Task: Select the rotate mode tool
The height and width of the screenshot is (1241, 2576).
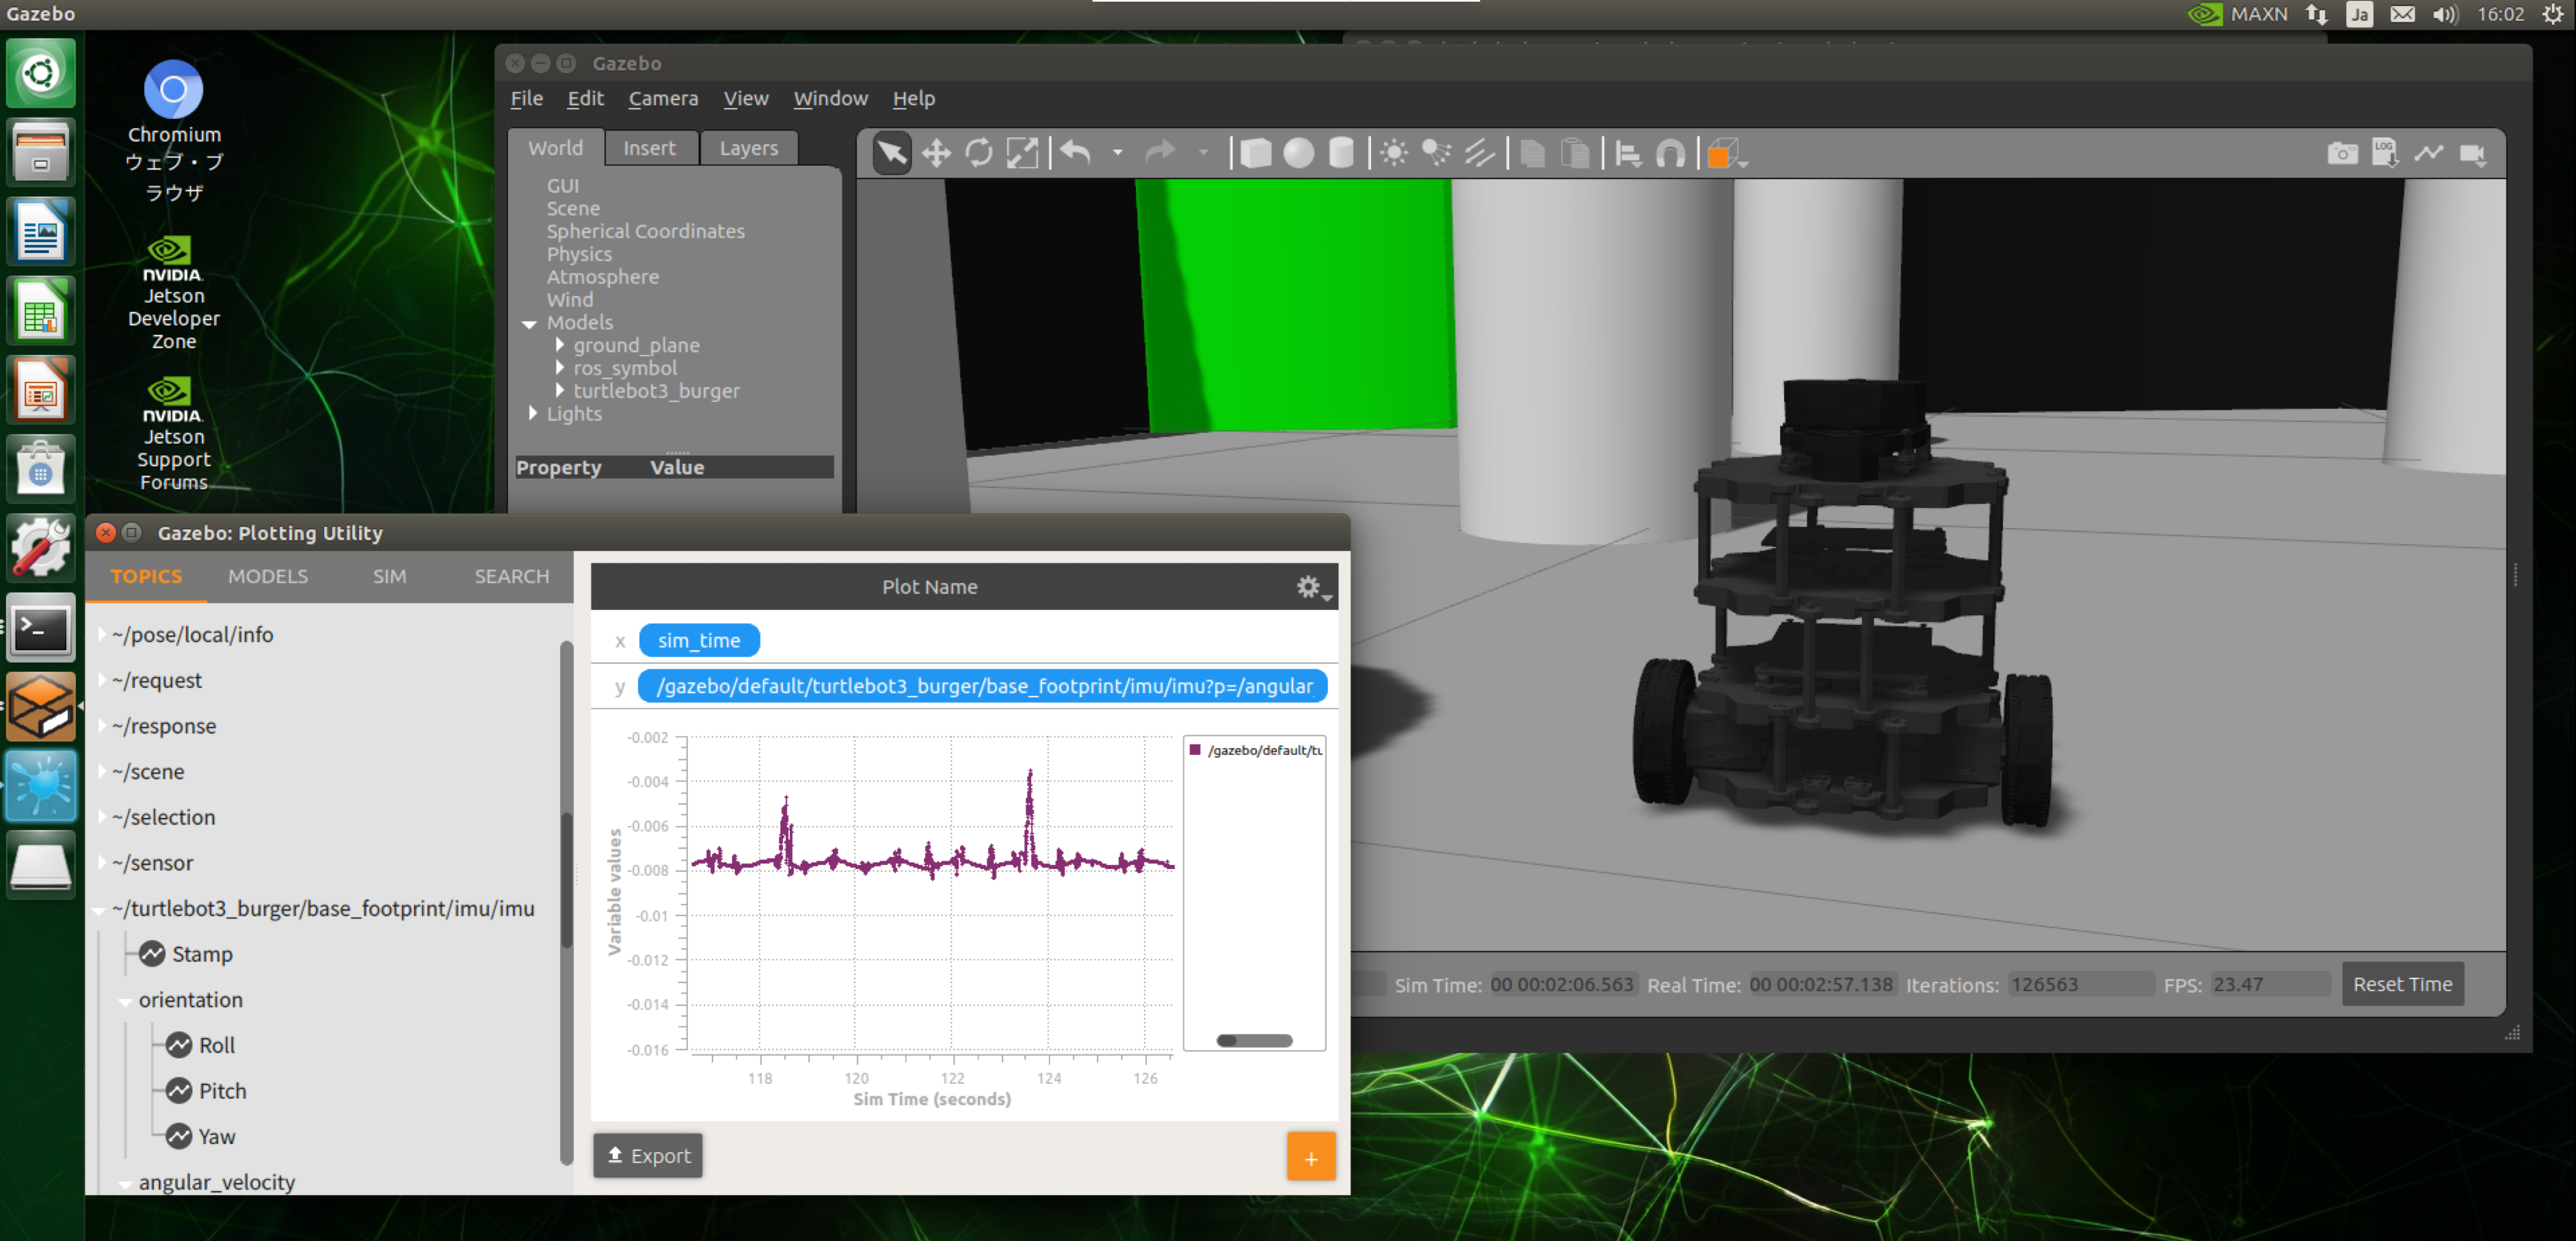Action: (978, 154)
